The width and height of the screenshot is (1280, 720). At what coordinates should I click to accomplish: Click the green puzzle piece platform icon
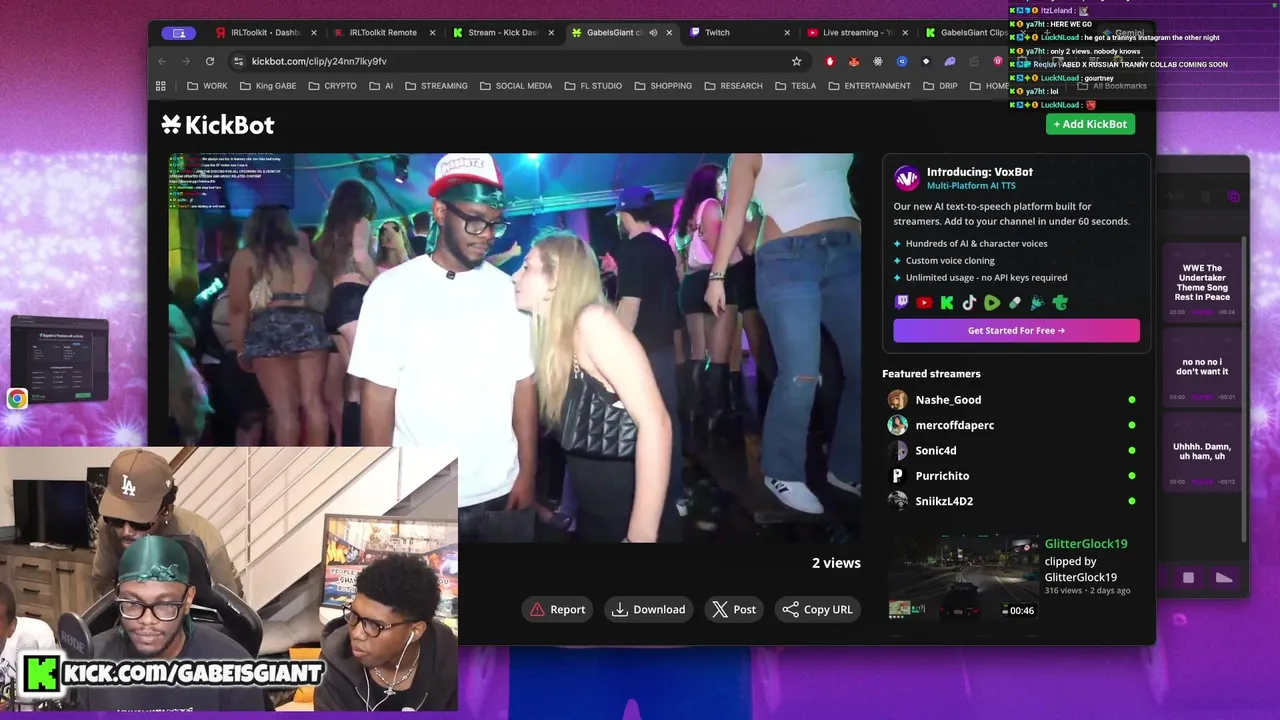(x=1060, y=302)
